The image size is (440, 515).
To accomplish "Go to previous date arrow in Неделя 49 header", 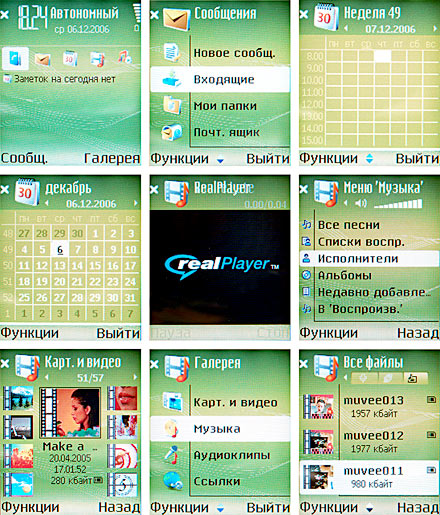I will (x=346, y=29).
